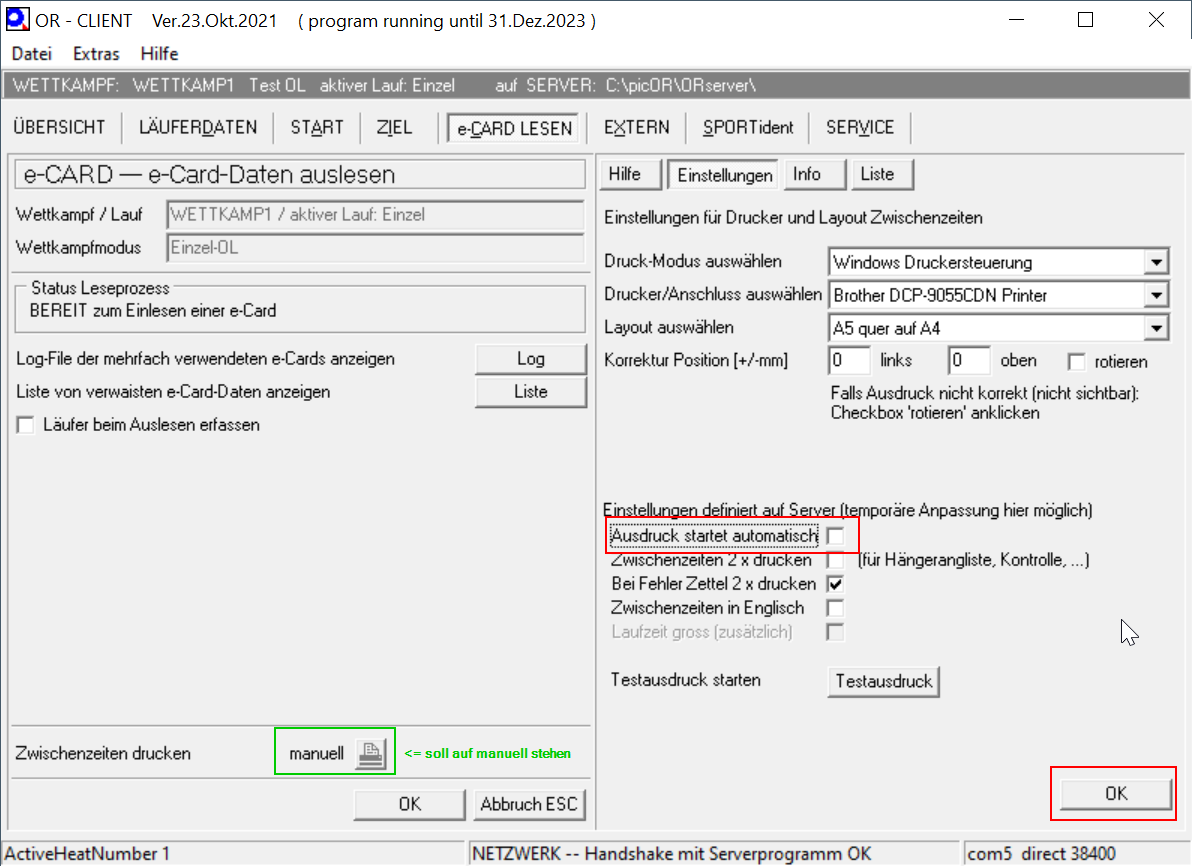The width and height of the screenshot is (1192, 866).
Task: Open the Datei menu
Action: [32, 54]
